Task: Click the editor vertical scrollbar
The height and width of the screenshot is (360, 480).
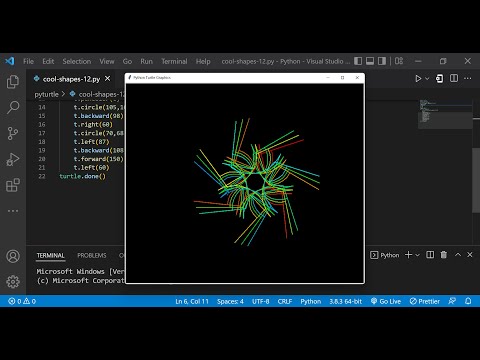Action: (x=476, y=180)
